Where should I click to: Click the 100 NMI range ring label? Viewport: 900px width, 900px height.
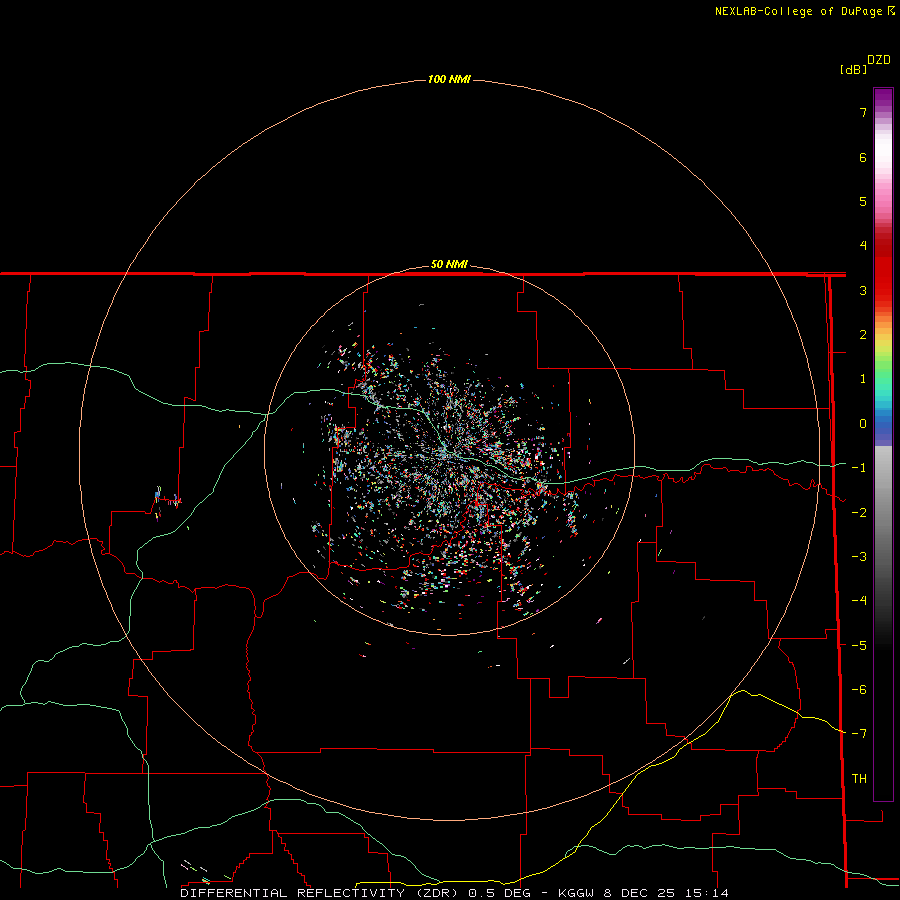(449, 79)
